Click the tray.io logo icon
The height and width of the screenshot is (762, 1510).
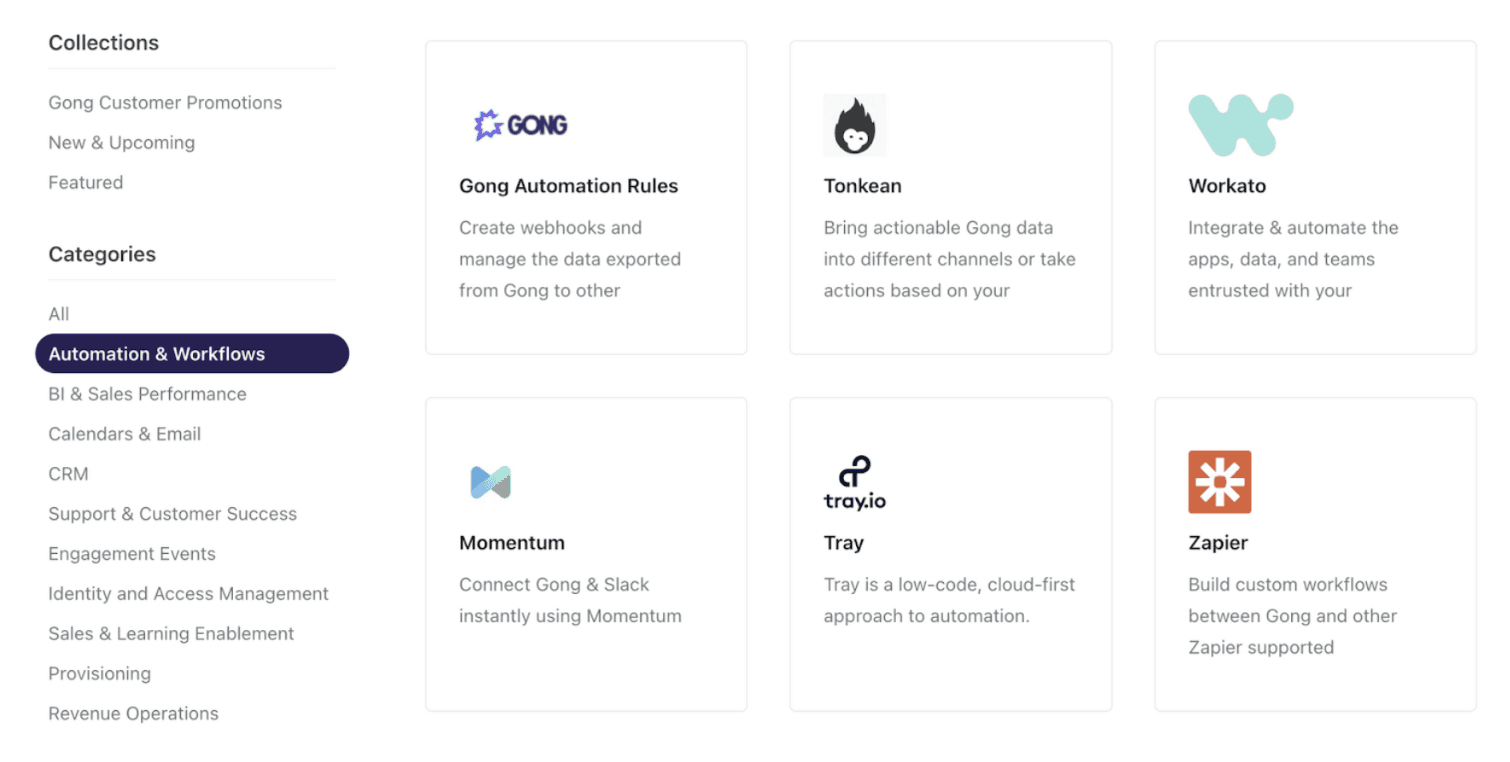click(x=854, y=482)
